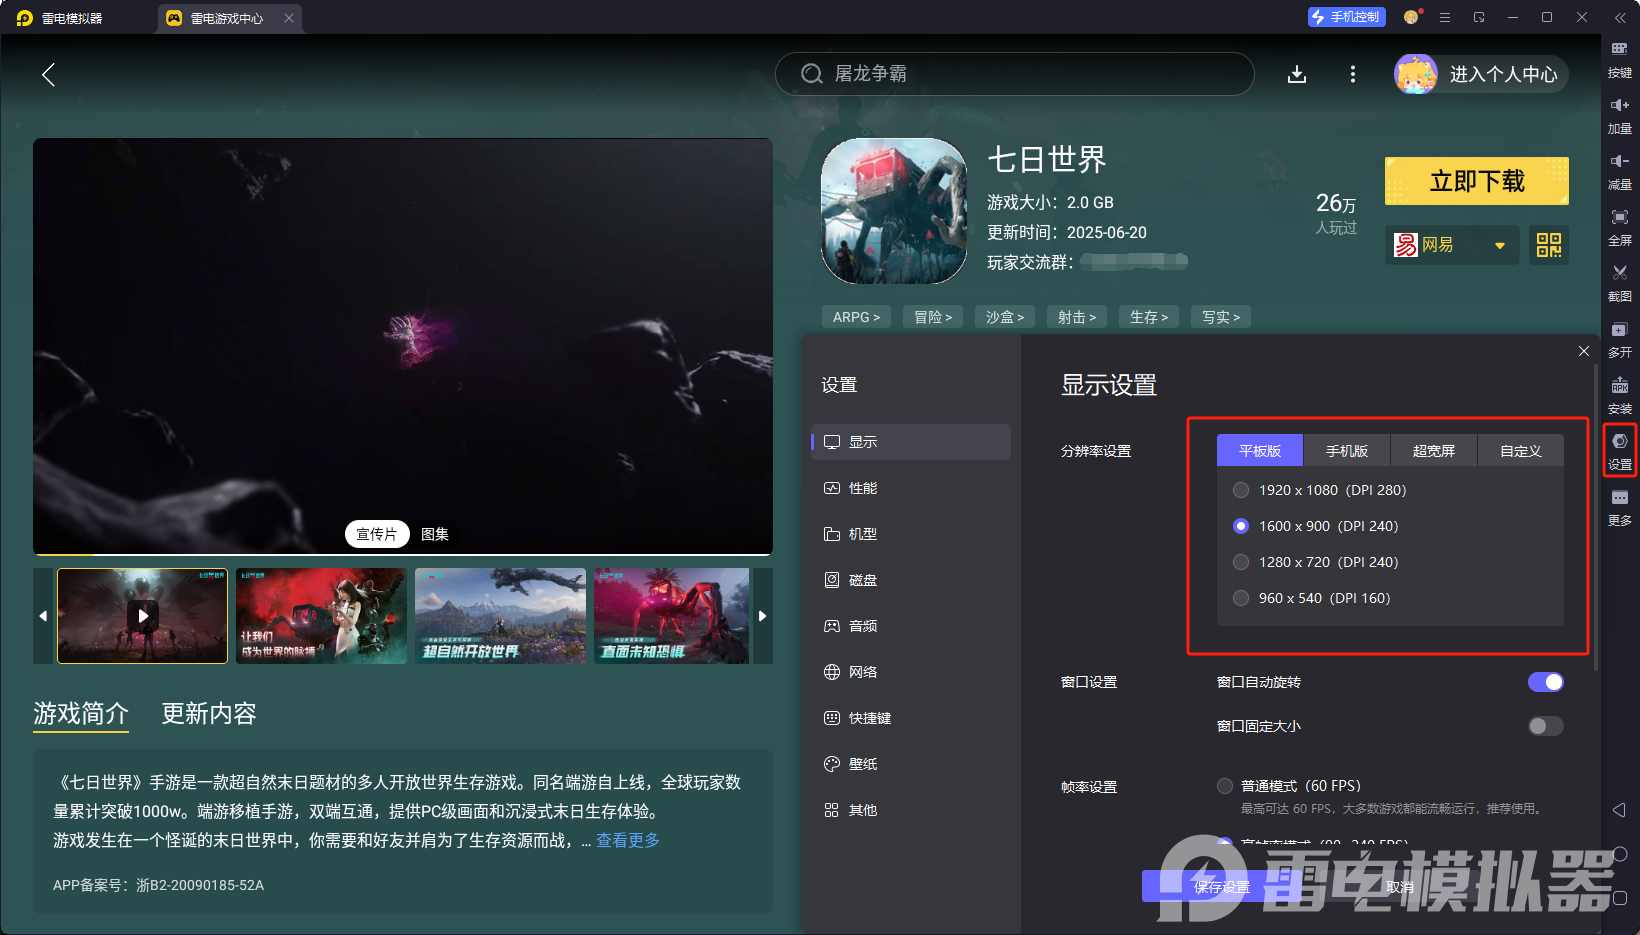The width and height of the screenshot is (1640, 935).
Task: Select the 1920 x 1080 resolution option
Action: (x=1241, y=490)
